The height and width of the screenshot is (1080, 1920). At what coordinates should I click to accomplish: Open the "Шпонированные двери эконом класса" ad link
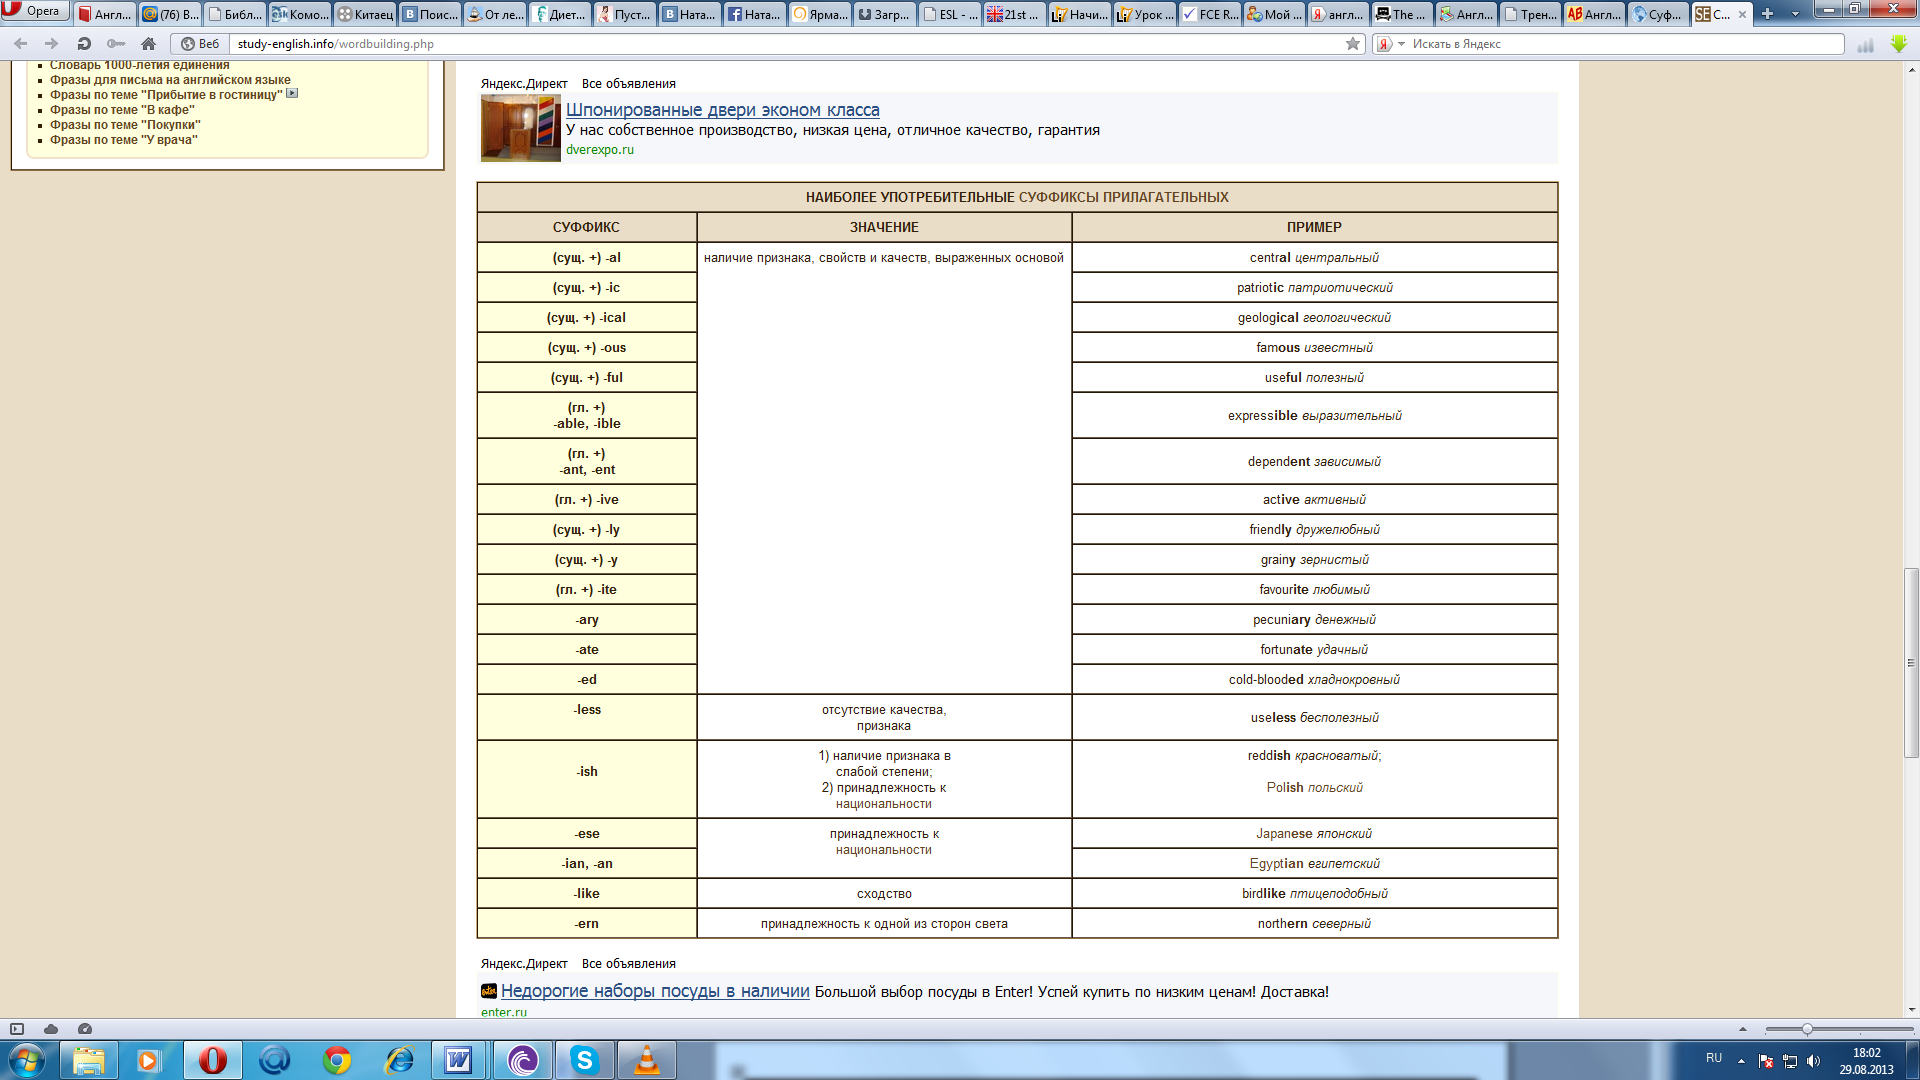click(x=722, y=110)
